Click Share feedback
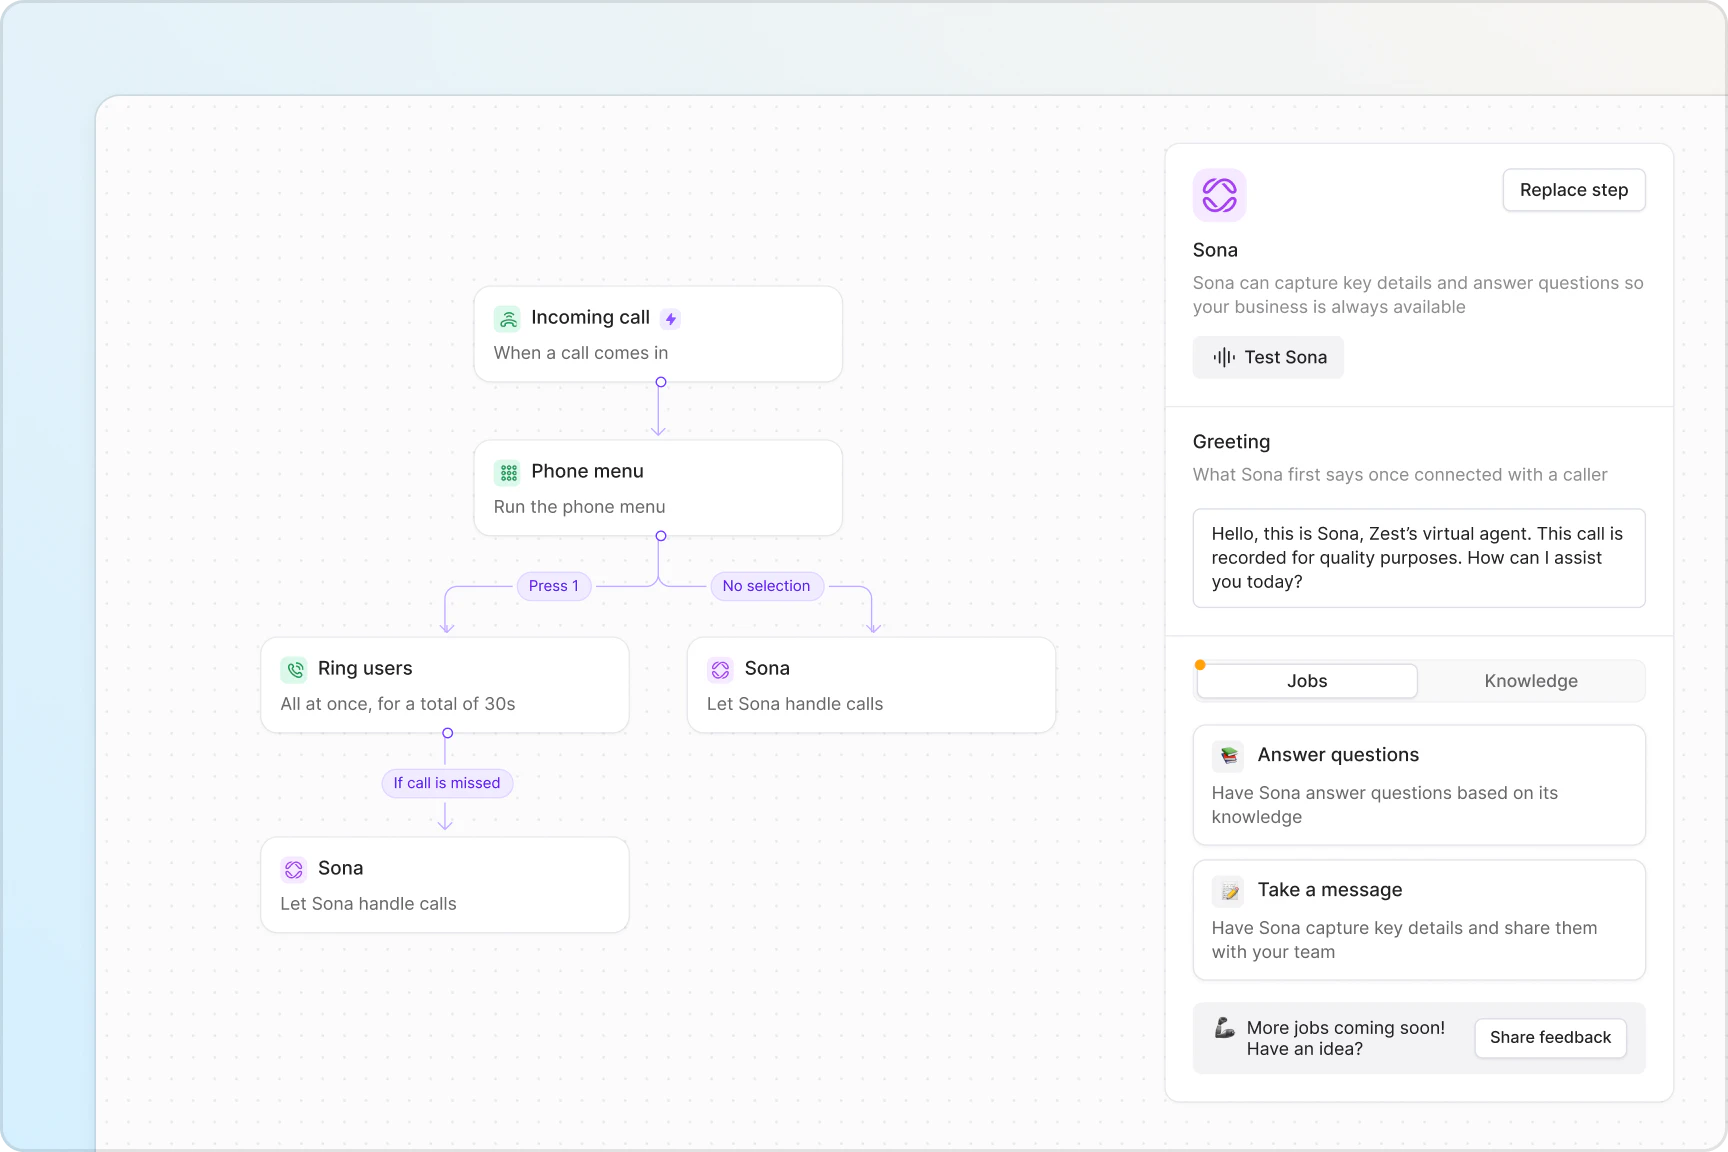Viewport: 1728px width, 1152px height. coord(1550,1038)
